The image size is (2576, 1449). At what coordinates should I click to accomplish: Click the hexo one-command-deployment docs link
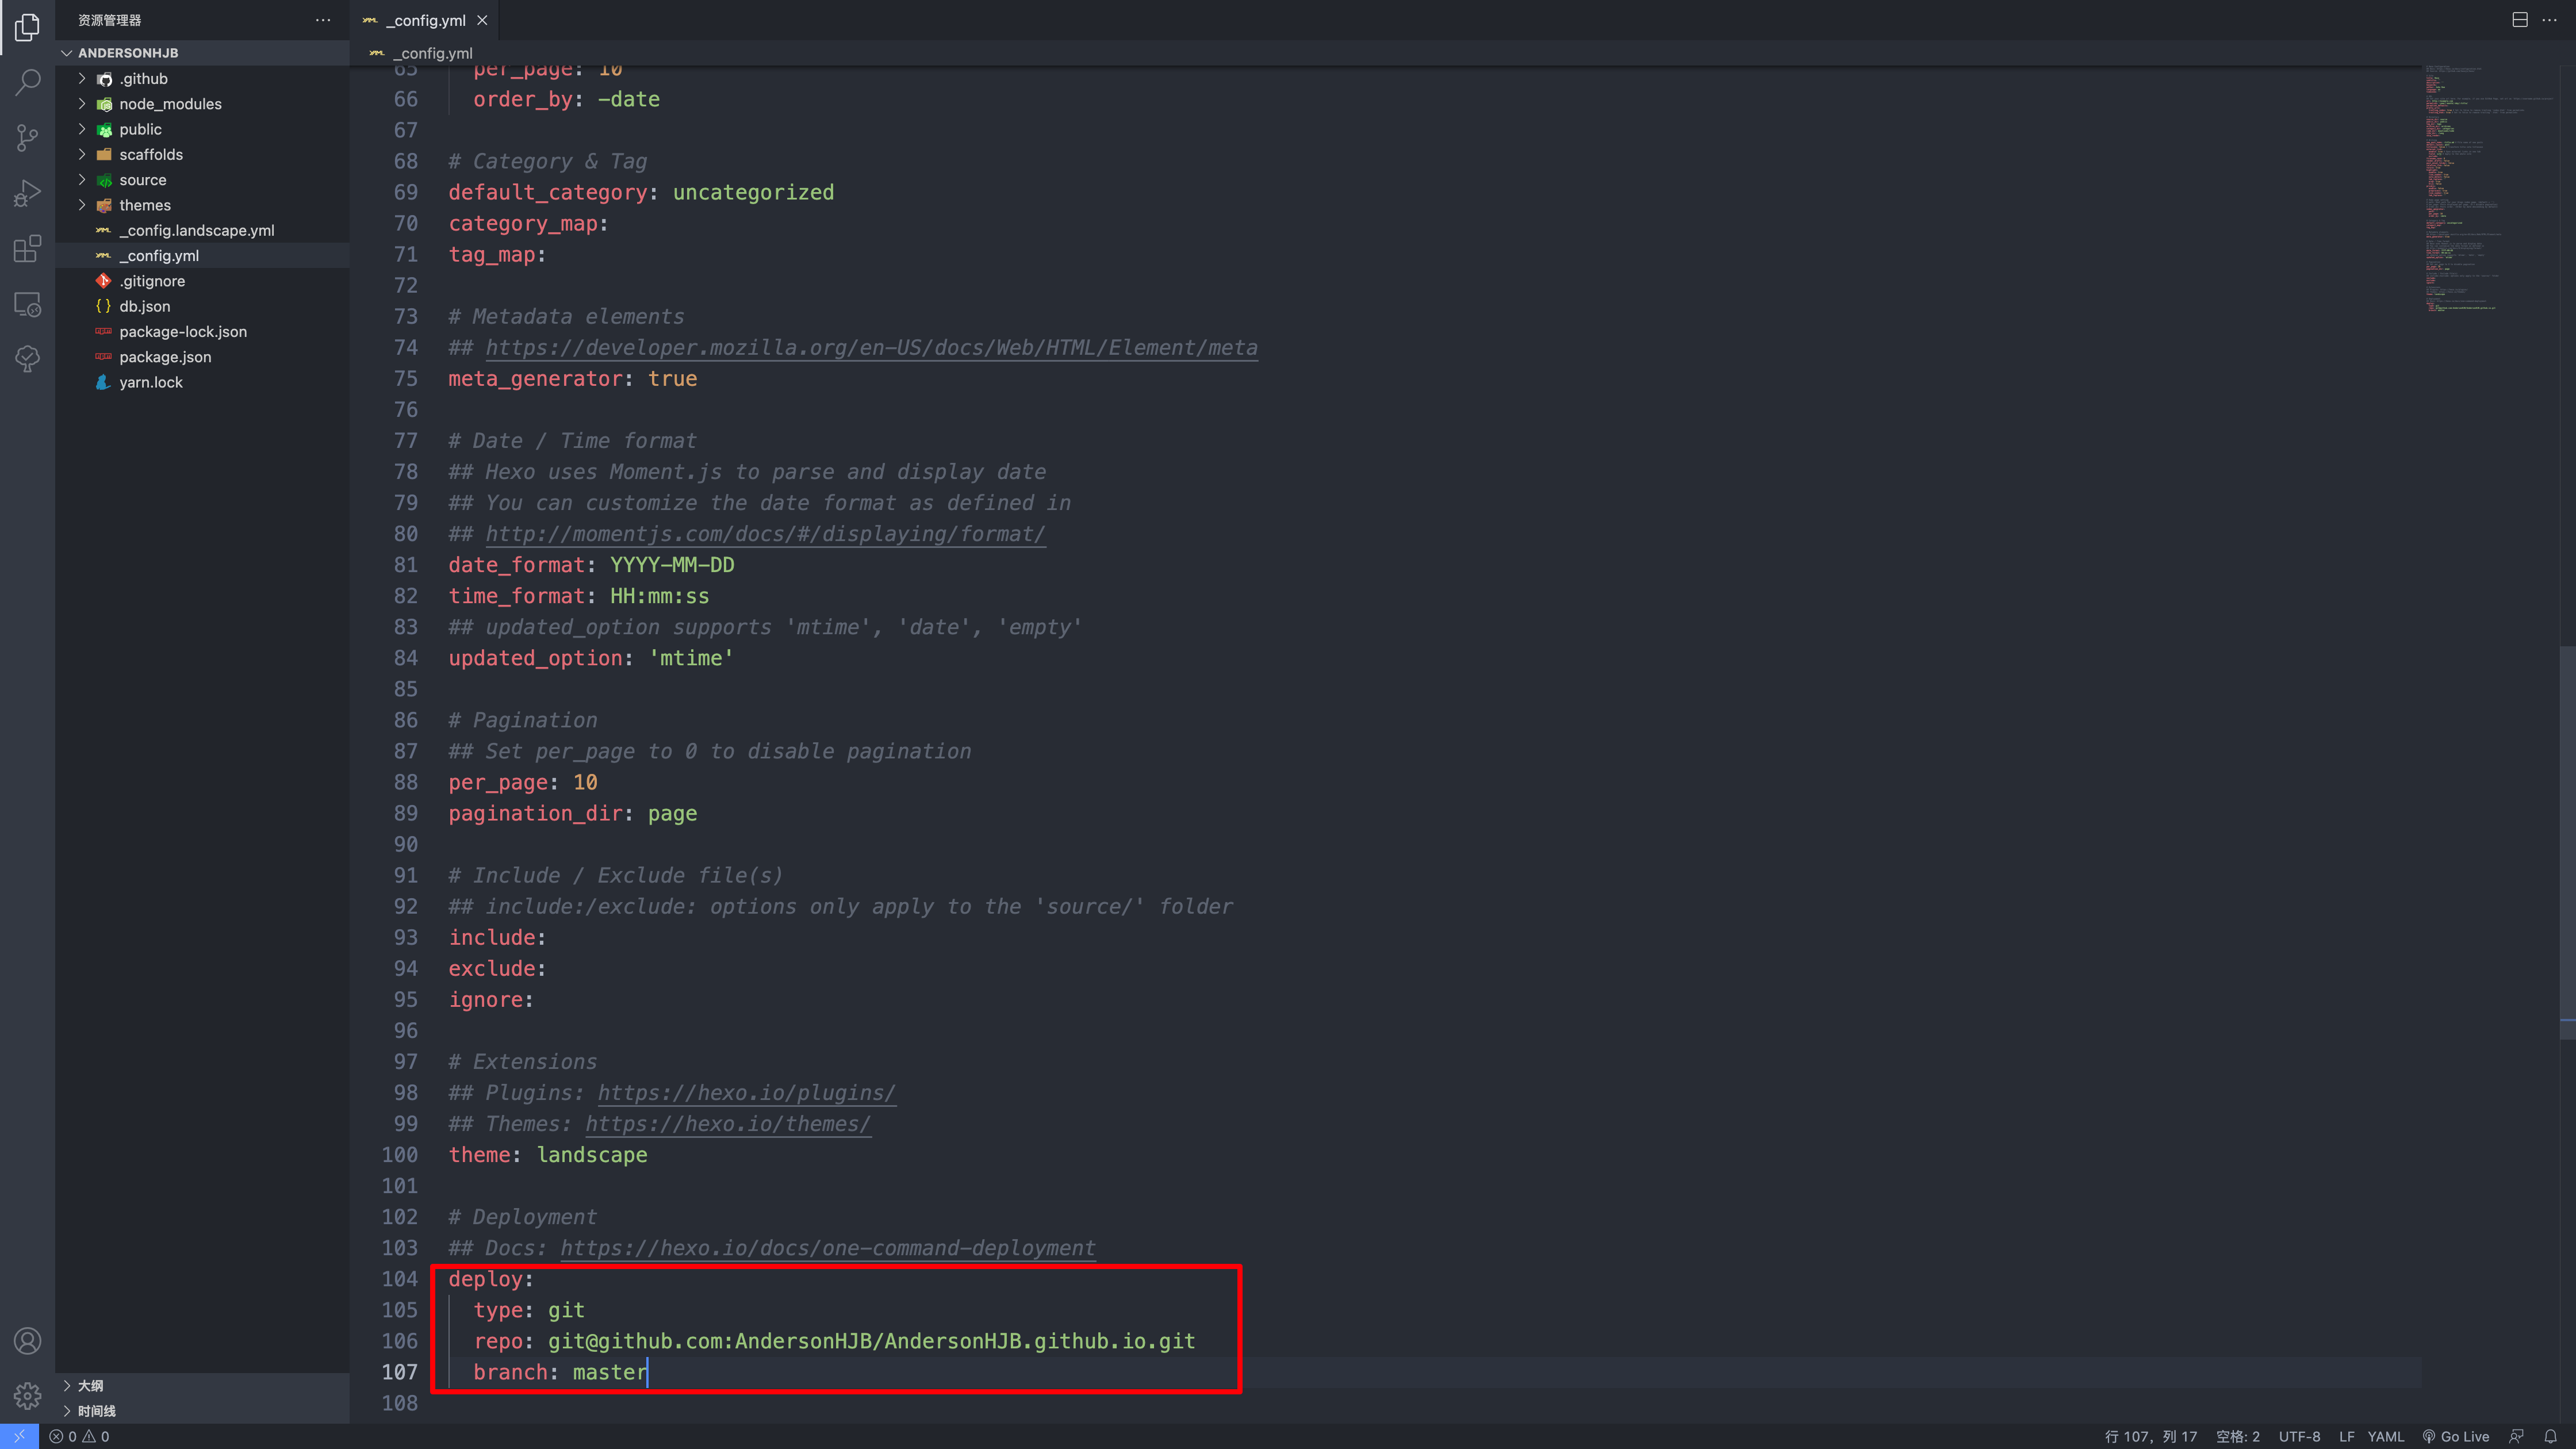click(828, 1248)
